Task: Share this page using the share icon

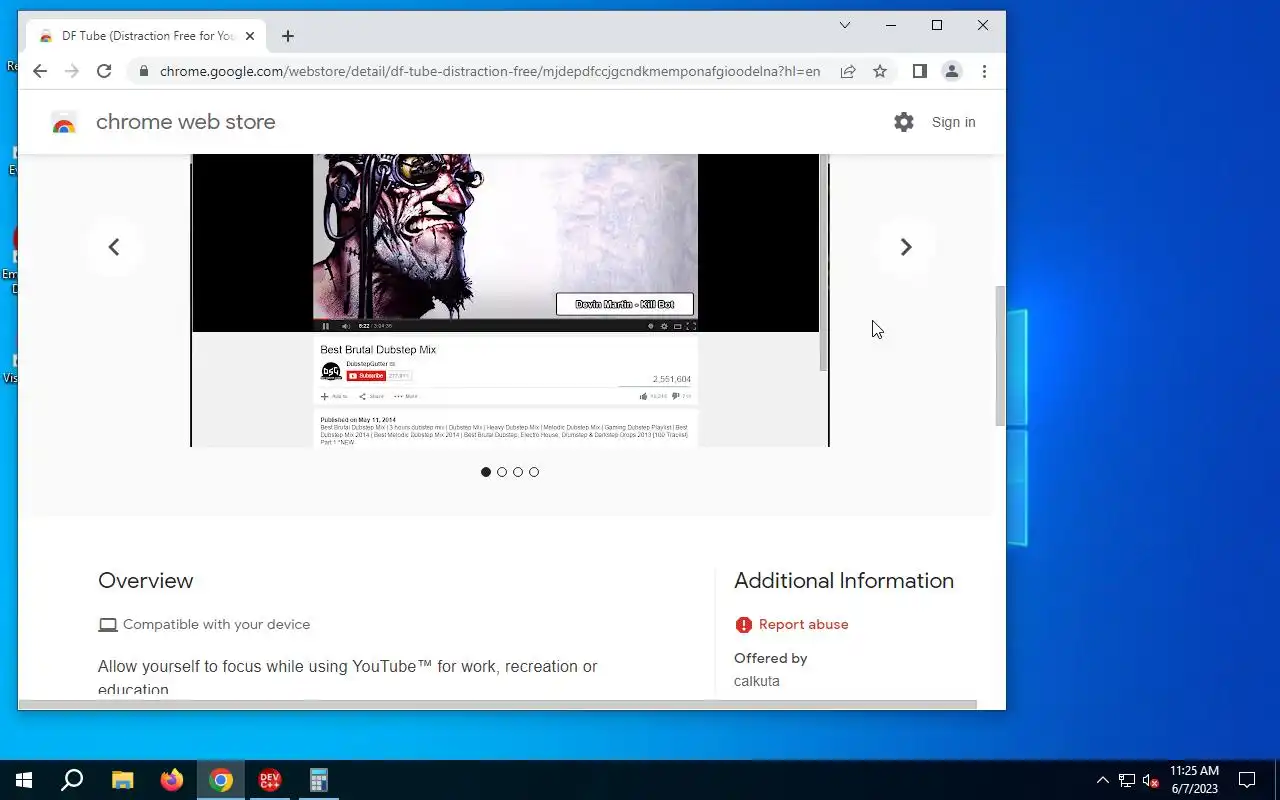Action: coord(848,71)
